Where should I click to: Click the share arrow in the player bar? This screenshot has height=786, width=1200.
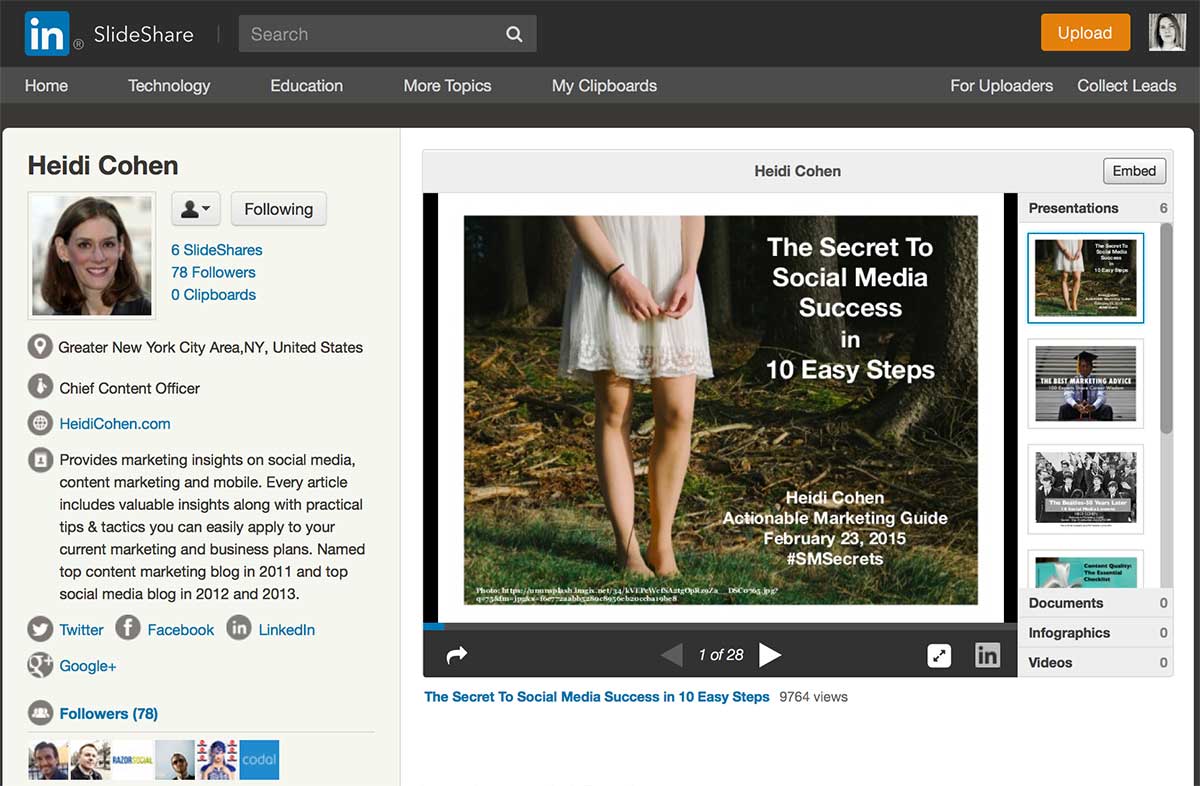(x=456, y=655)
